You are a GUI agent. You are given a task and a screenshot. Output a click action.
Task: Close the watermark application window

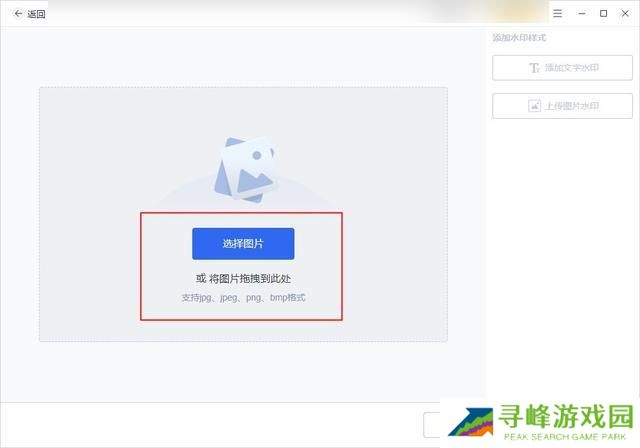point(625,13)
